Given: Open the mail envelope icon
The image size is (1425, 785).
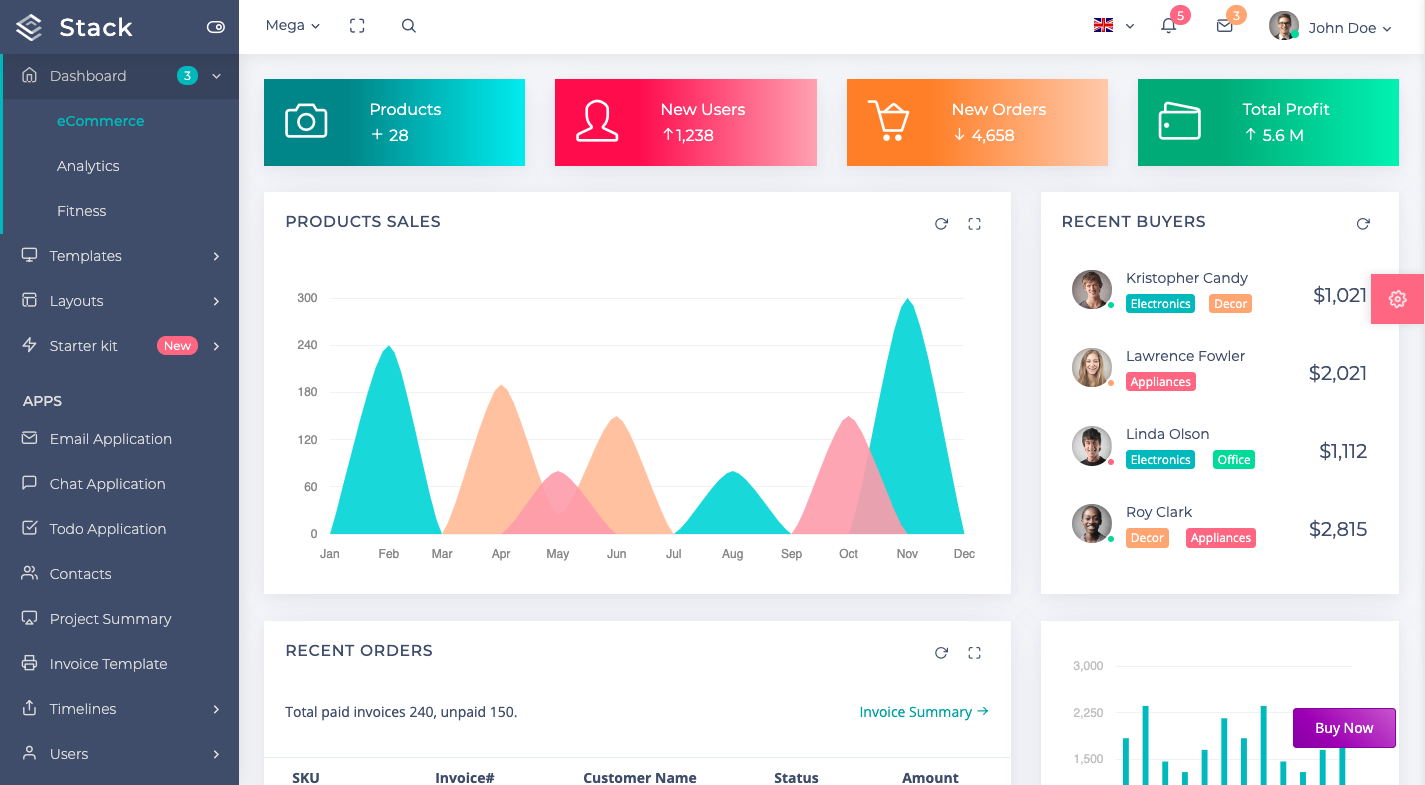Looking at the screenshot, I should coord(1224,27).
